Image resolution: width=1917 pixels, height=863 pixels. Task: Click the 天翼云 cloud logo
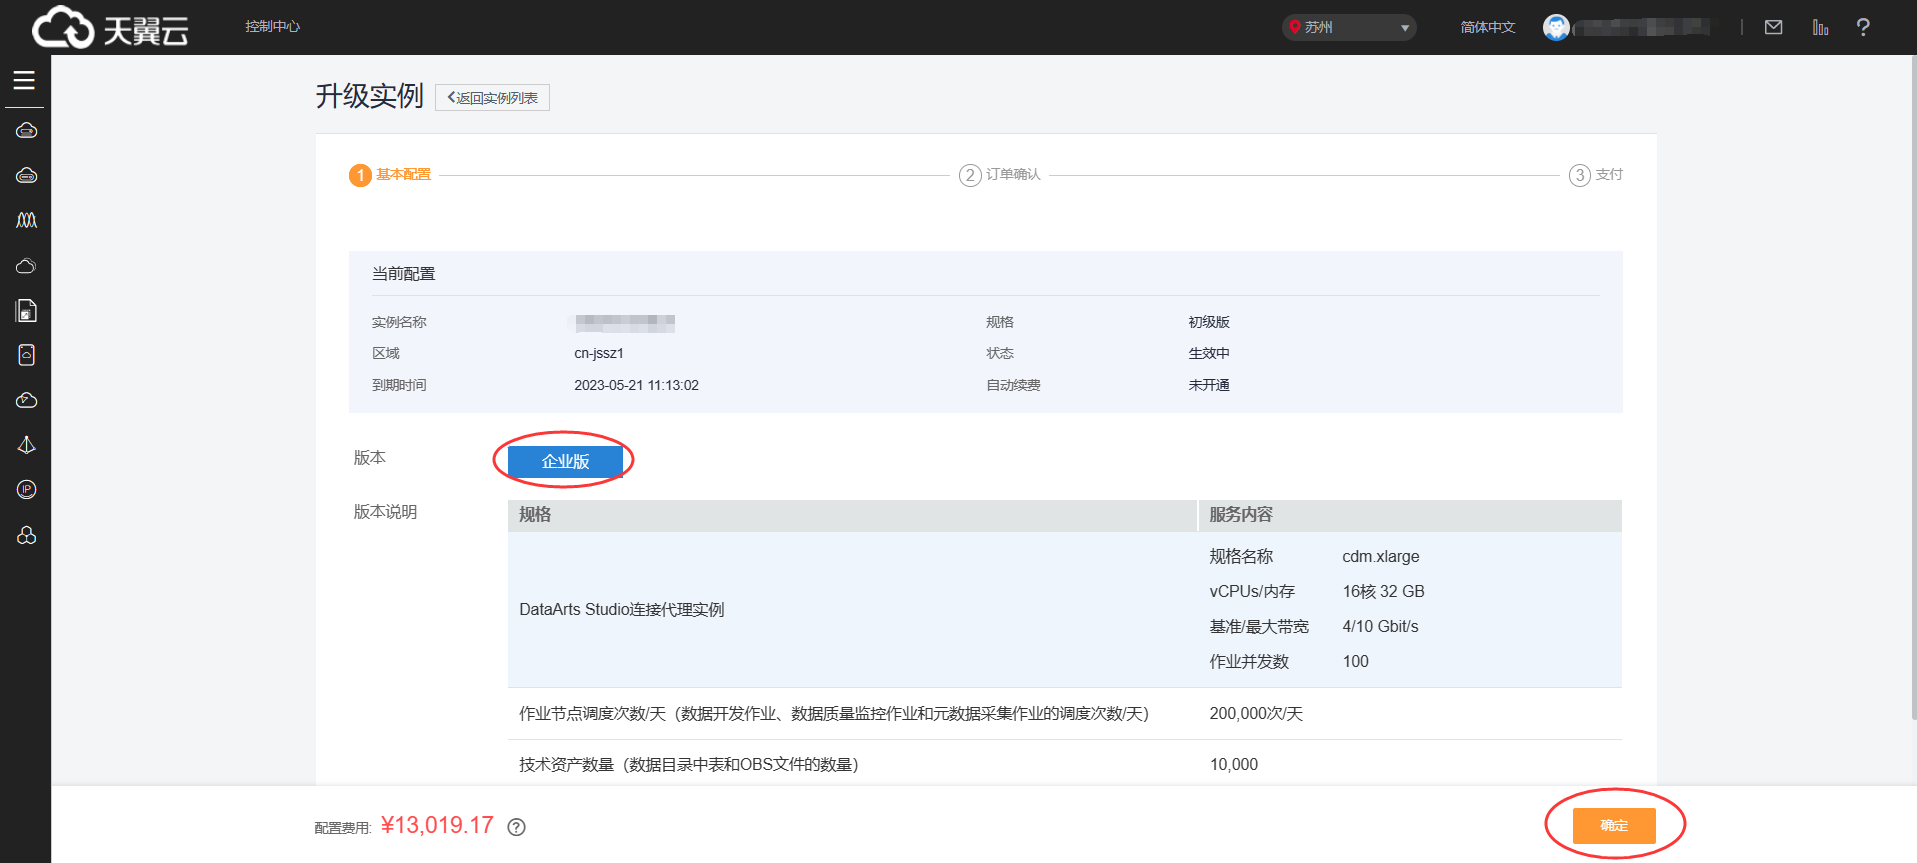pyautogui.click(x=110, y=28)
